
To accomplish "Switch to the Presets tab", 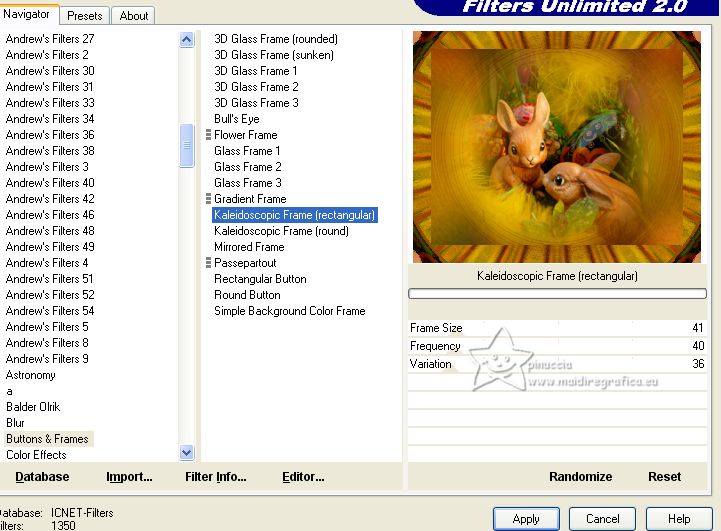I will click(85, 16).
